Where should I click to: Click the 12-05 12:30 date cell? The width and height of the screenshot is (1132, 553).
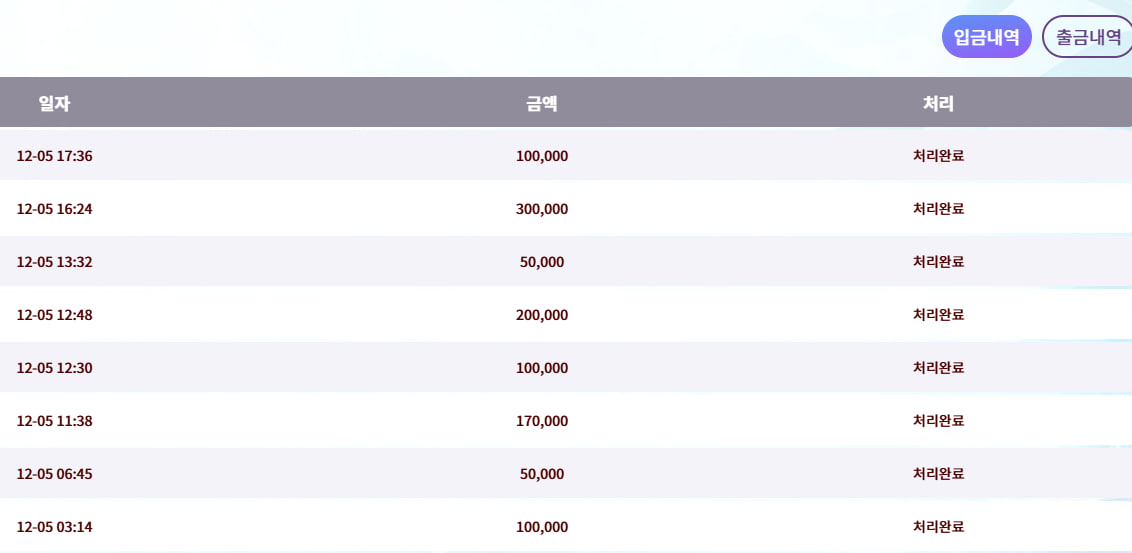click(x=55, y=368)
